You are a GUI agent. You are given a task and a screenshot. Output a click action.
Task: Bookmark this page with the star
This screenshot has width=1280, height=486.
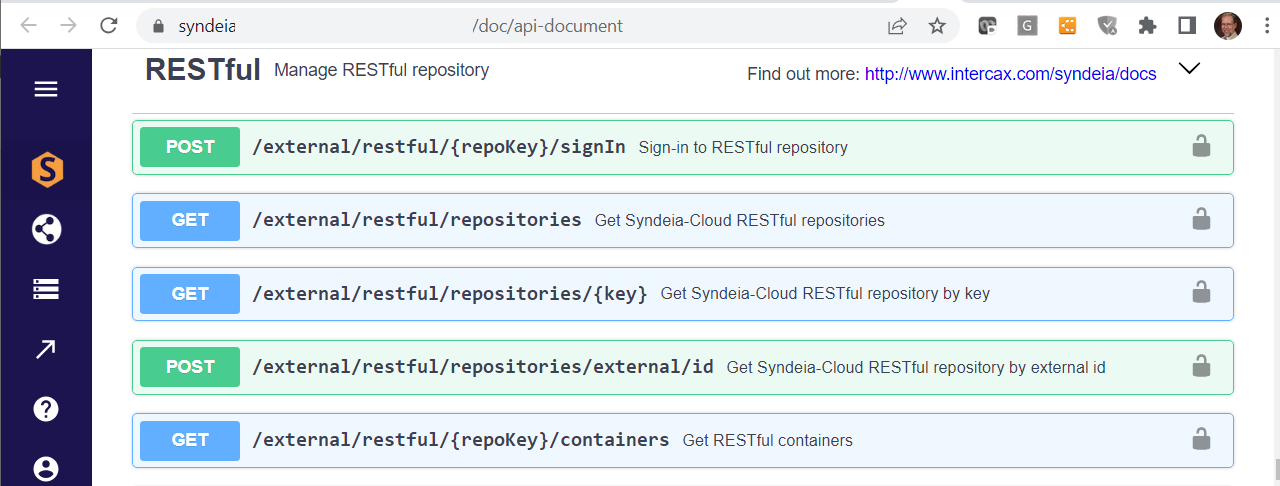tap(937, 26)
